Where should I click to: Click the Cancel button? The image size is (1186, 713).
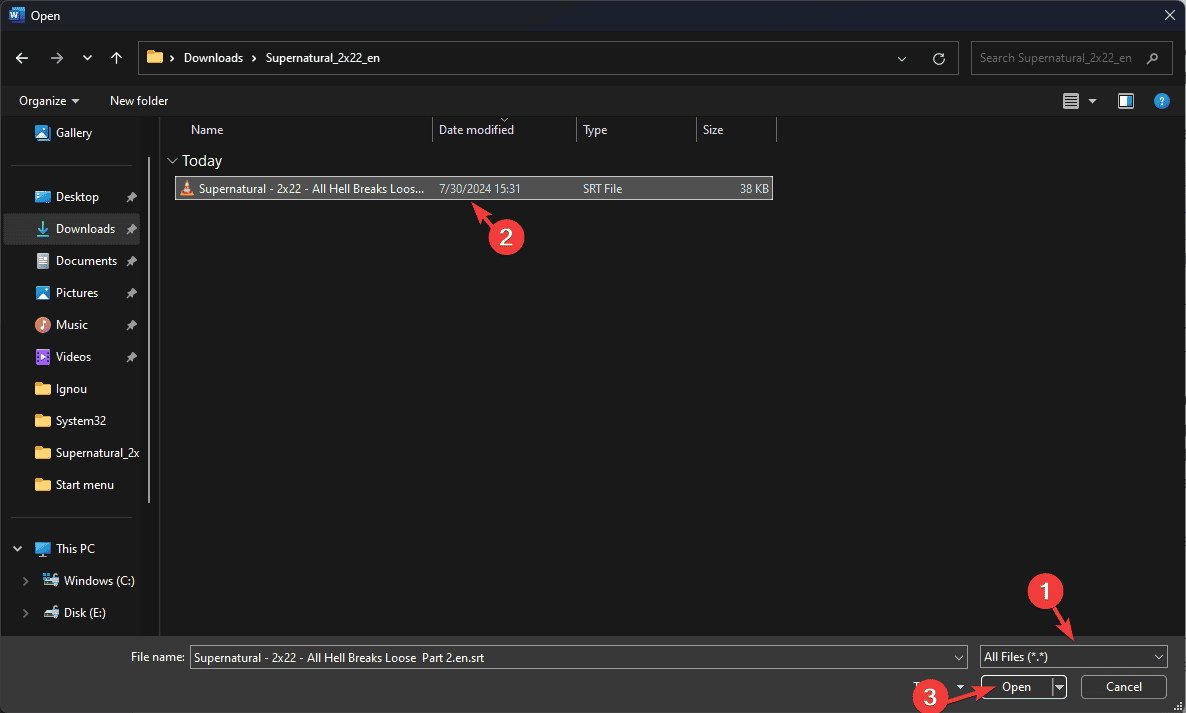[x=1123, y=687]
